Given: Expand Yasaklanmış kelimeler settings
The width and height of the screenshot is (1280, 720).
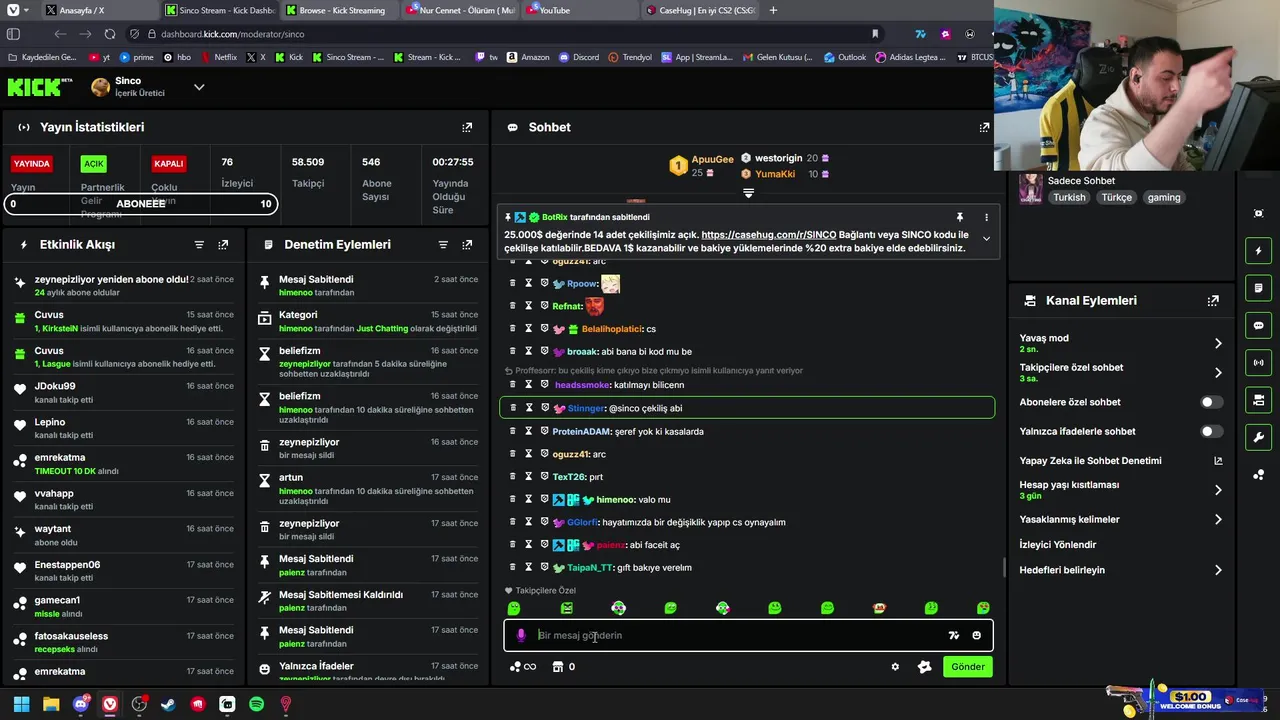Looking at the screenshot, I should (1218, 519).
